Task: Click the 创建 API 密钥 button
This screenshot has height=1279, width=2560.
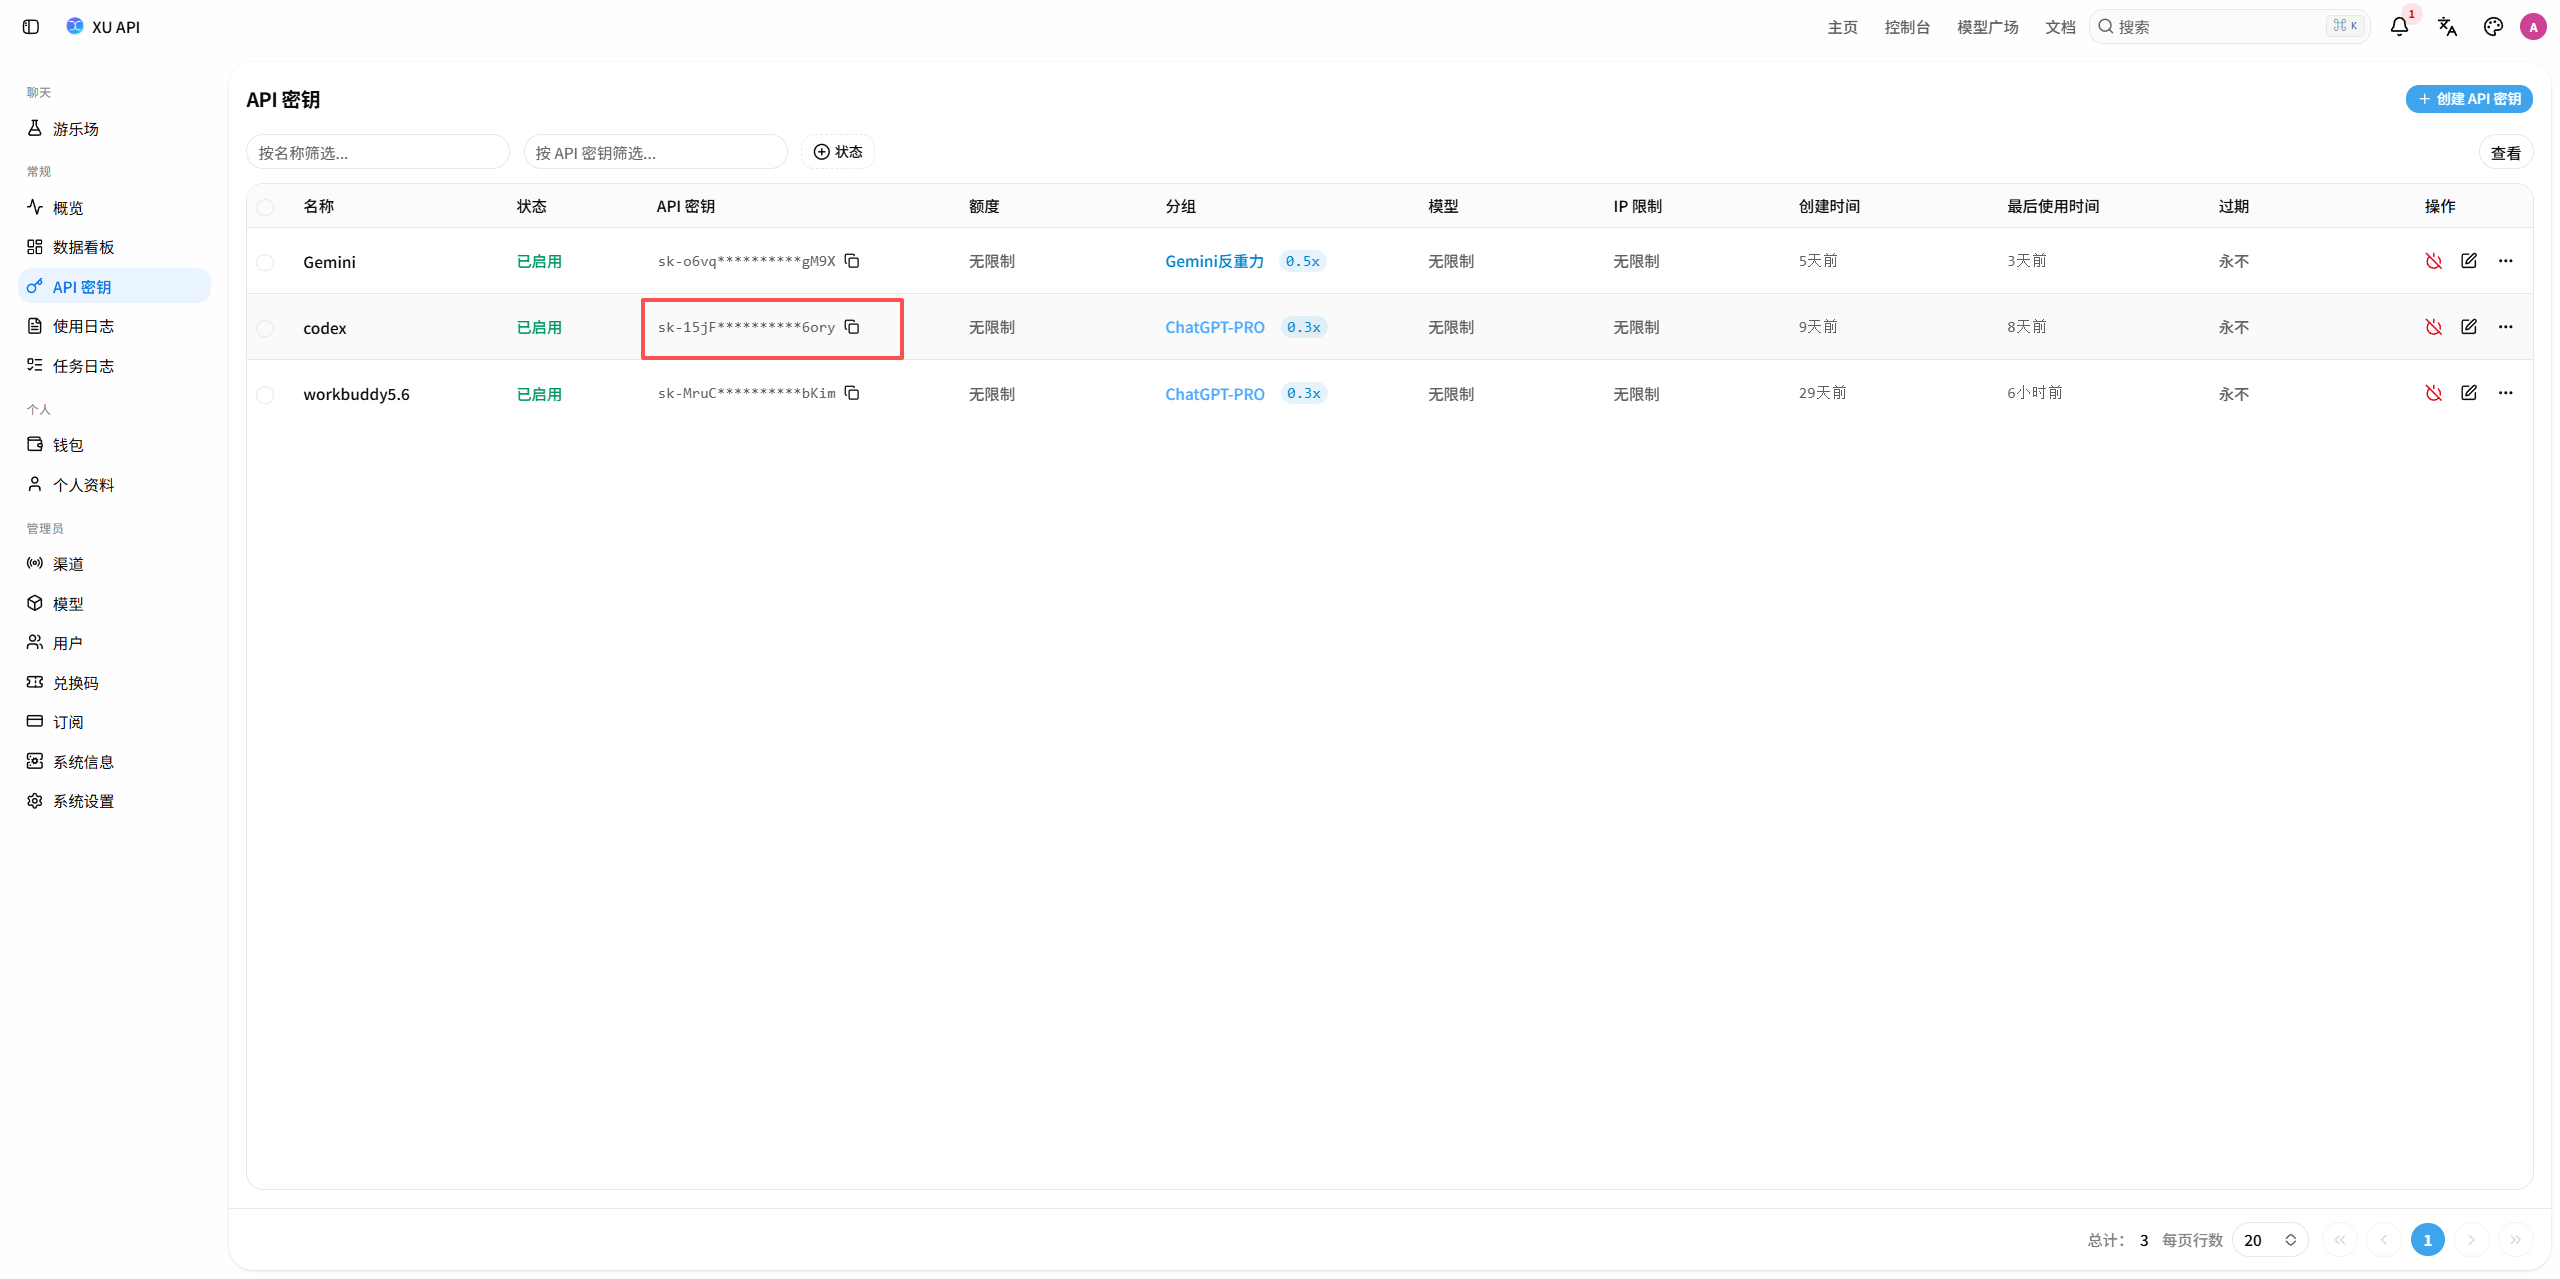Action: (x=2469, y=99)
